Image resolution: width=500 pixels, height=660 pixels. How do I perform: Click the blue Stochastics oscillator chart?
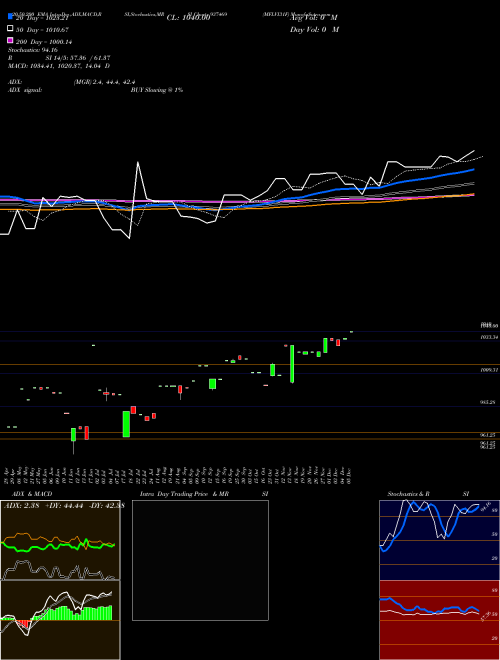439,540
